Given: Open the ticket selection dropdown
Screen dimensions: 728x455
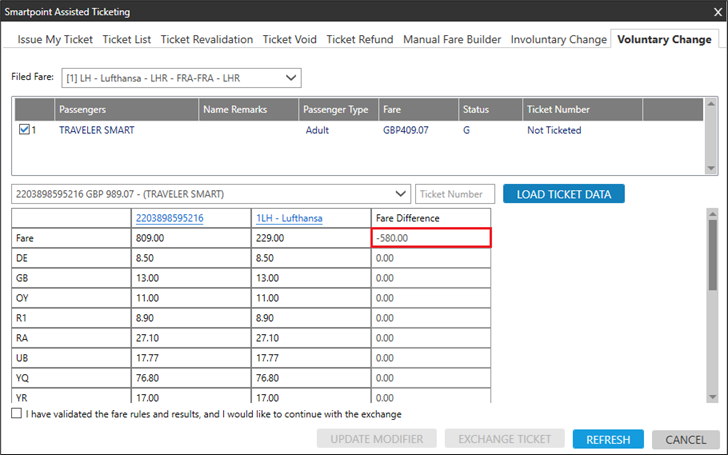Looking at the screenshot, I should coord(401,193).
